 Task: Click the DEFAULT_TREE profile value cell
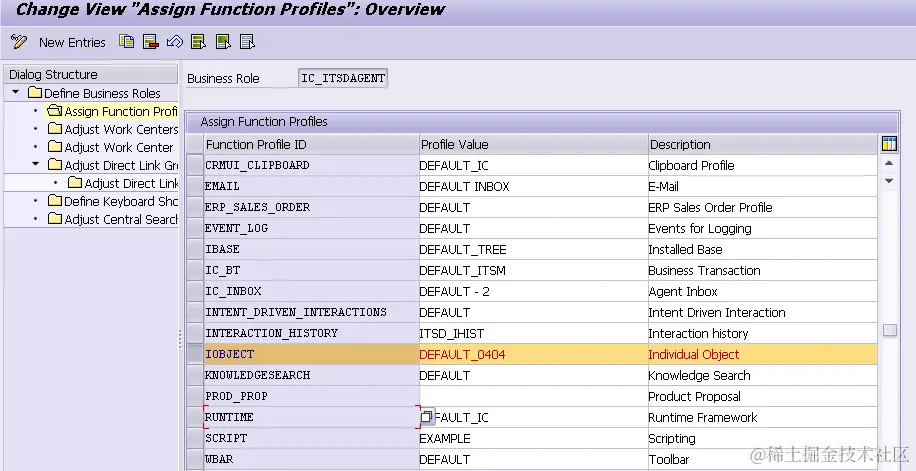[534, 250]
